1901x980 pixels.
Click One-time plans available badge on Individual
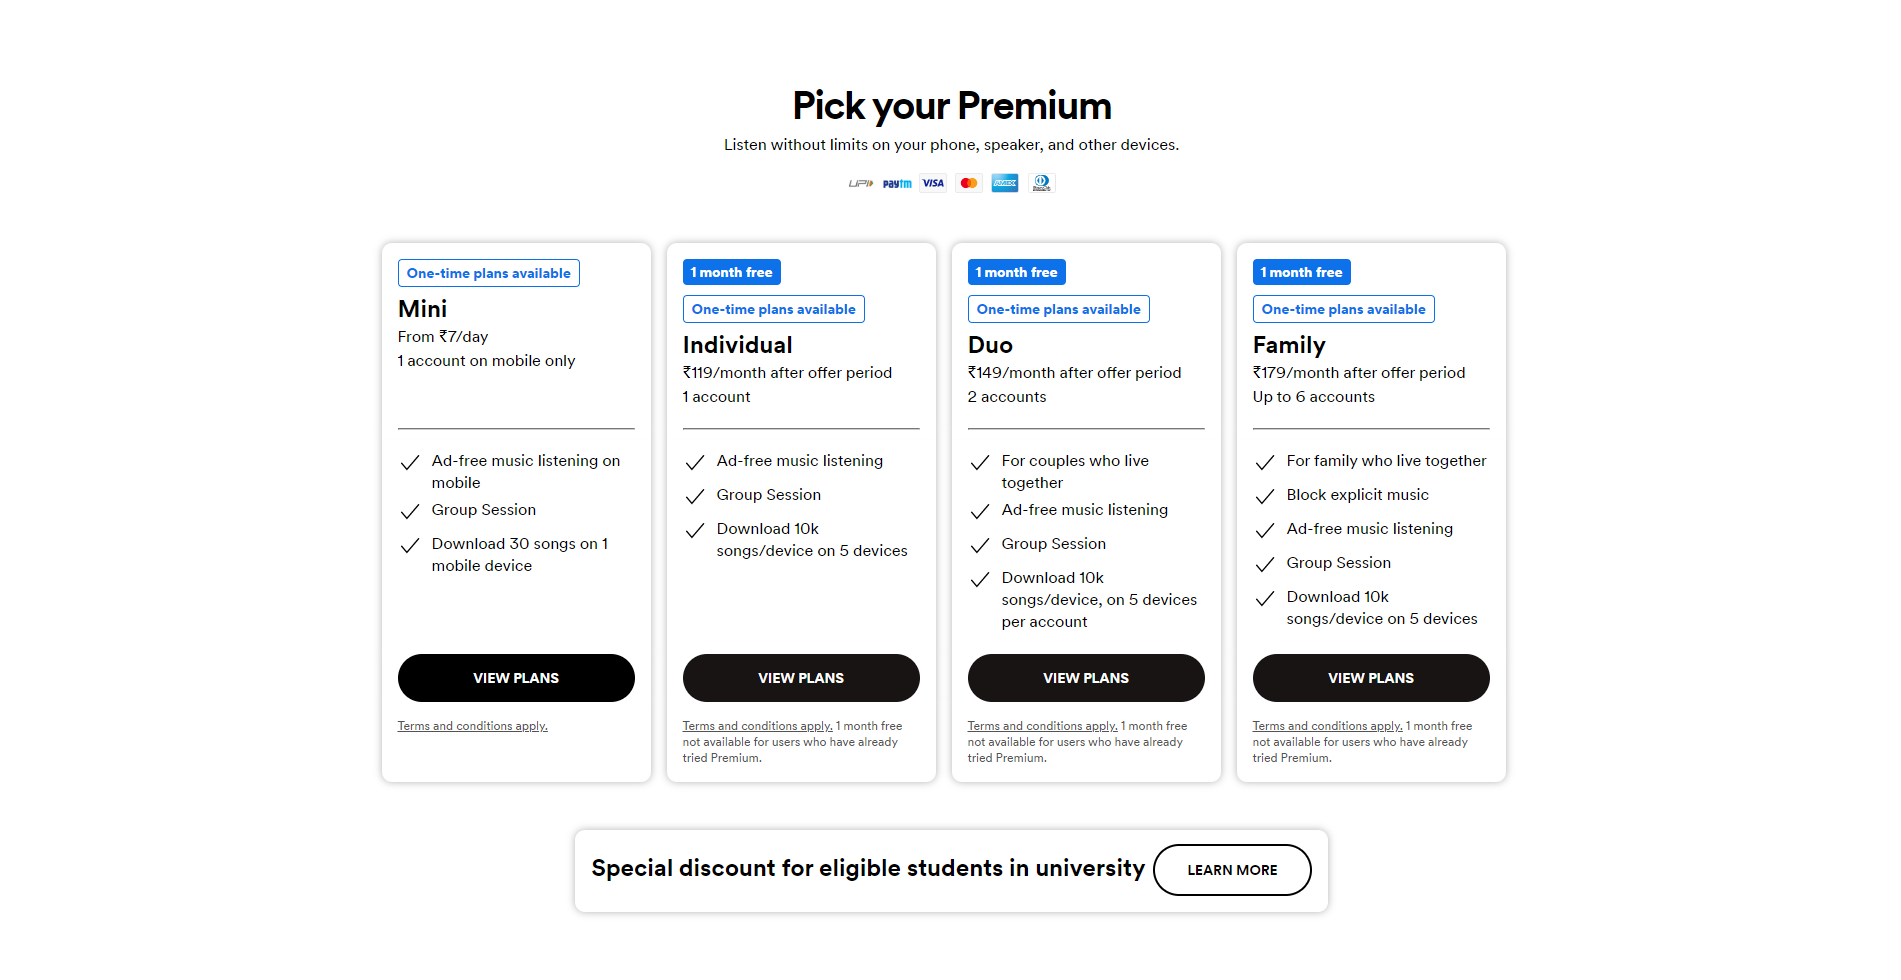[773, 308]
